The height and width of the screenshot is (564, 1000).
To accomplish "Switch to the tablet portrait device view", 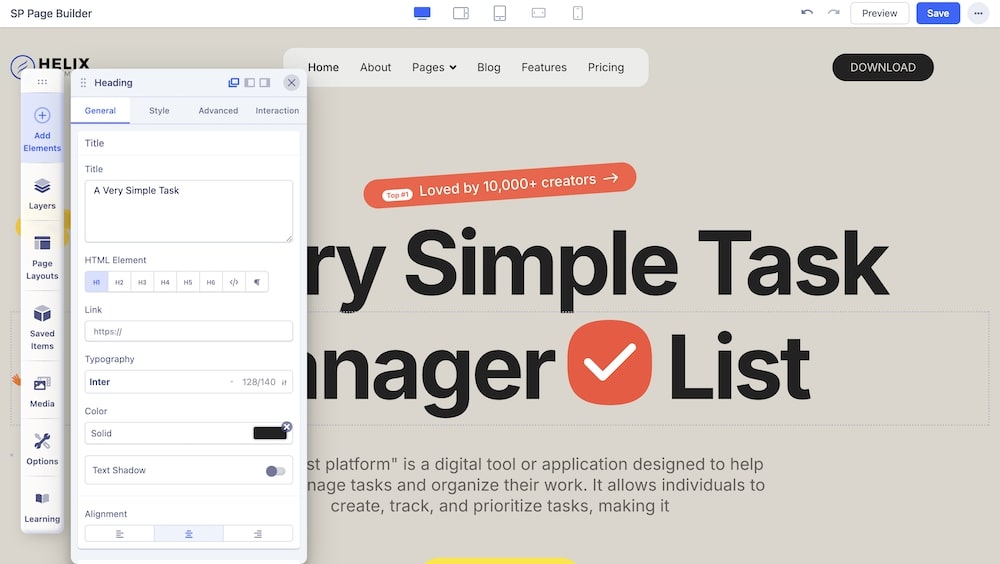I will click(500, 13).
